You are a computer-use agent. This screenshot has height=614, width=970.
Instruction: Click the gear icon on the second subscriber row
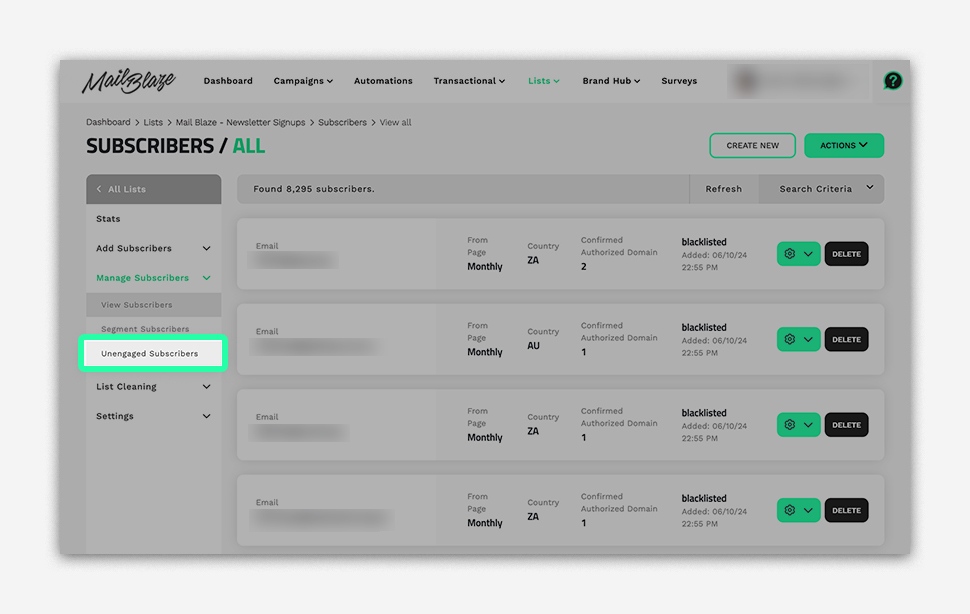pyautogui.click(x=791, y=339)
